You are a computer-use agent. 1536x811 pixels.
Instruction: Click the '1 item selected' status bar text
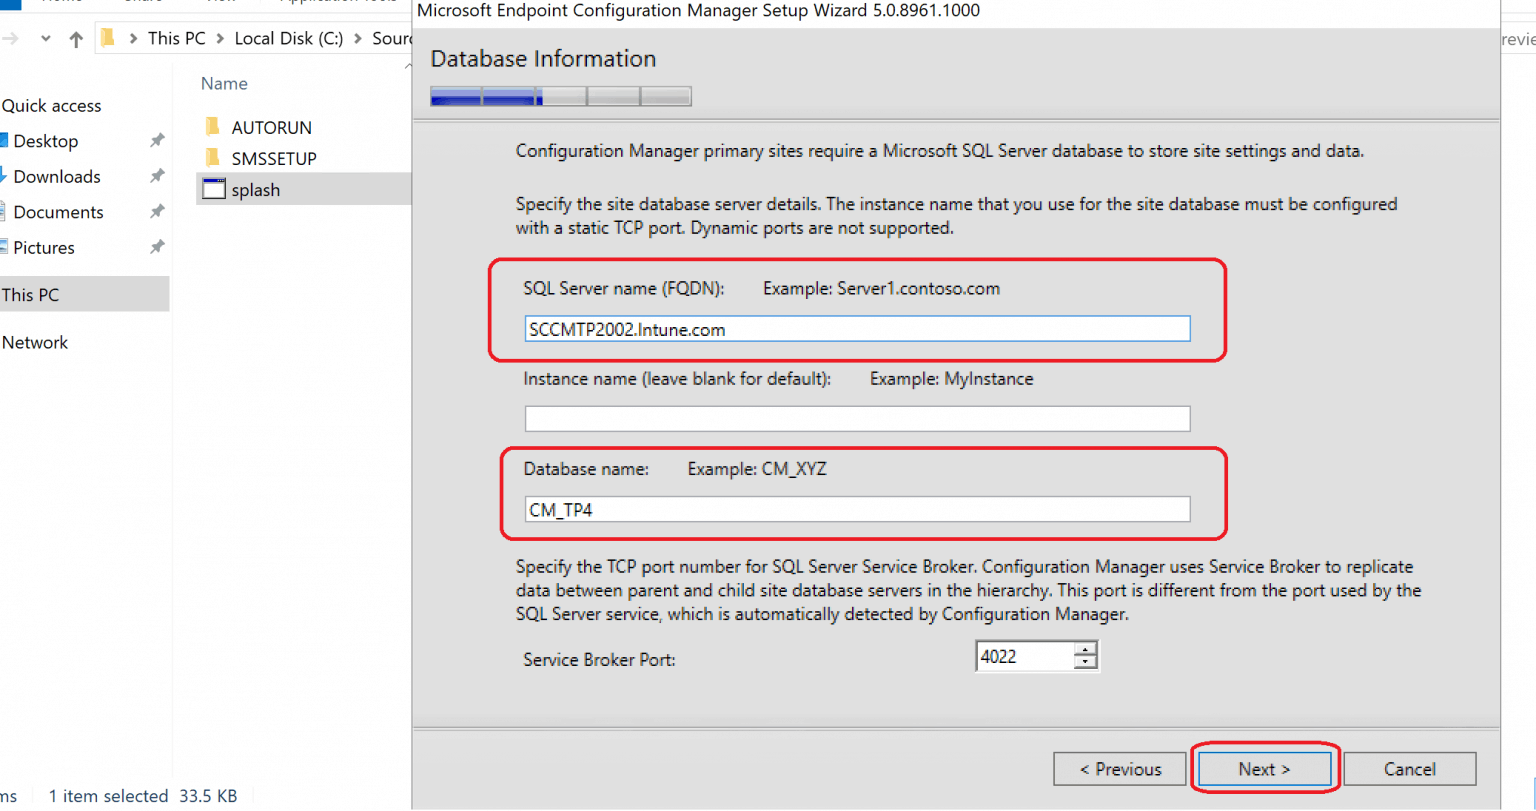click(x=108, y=796)
